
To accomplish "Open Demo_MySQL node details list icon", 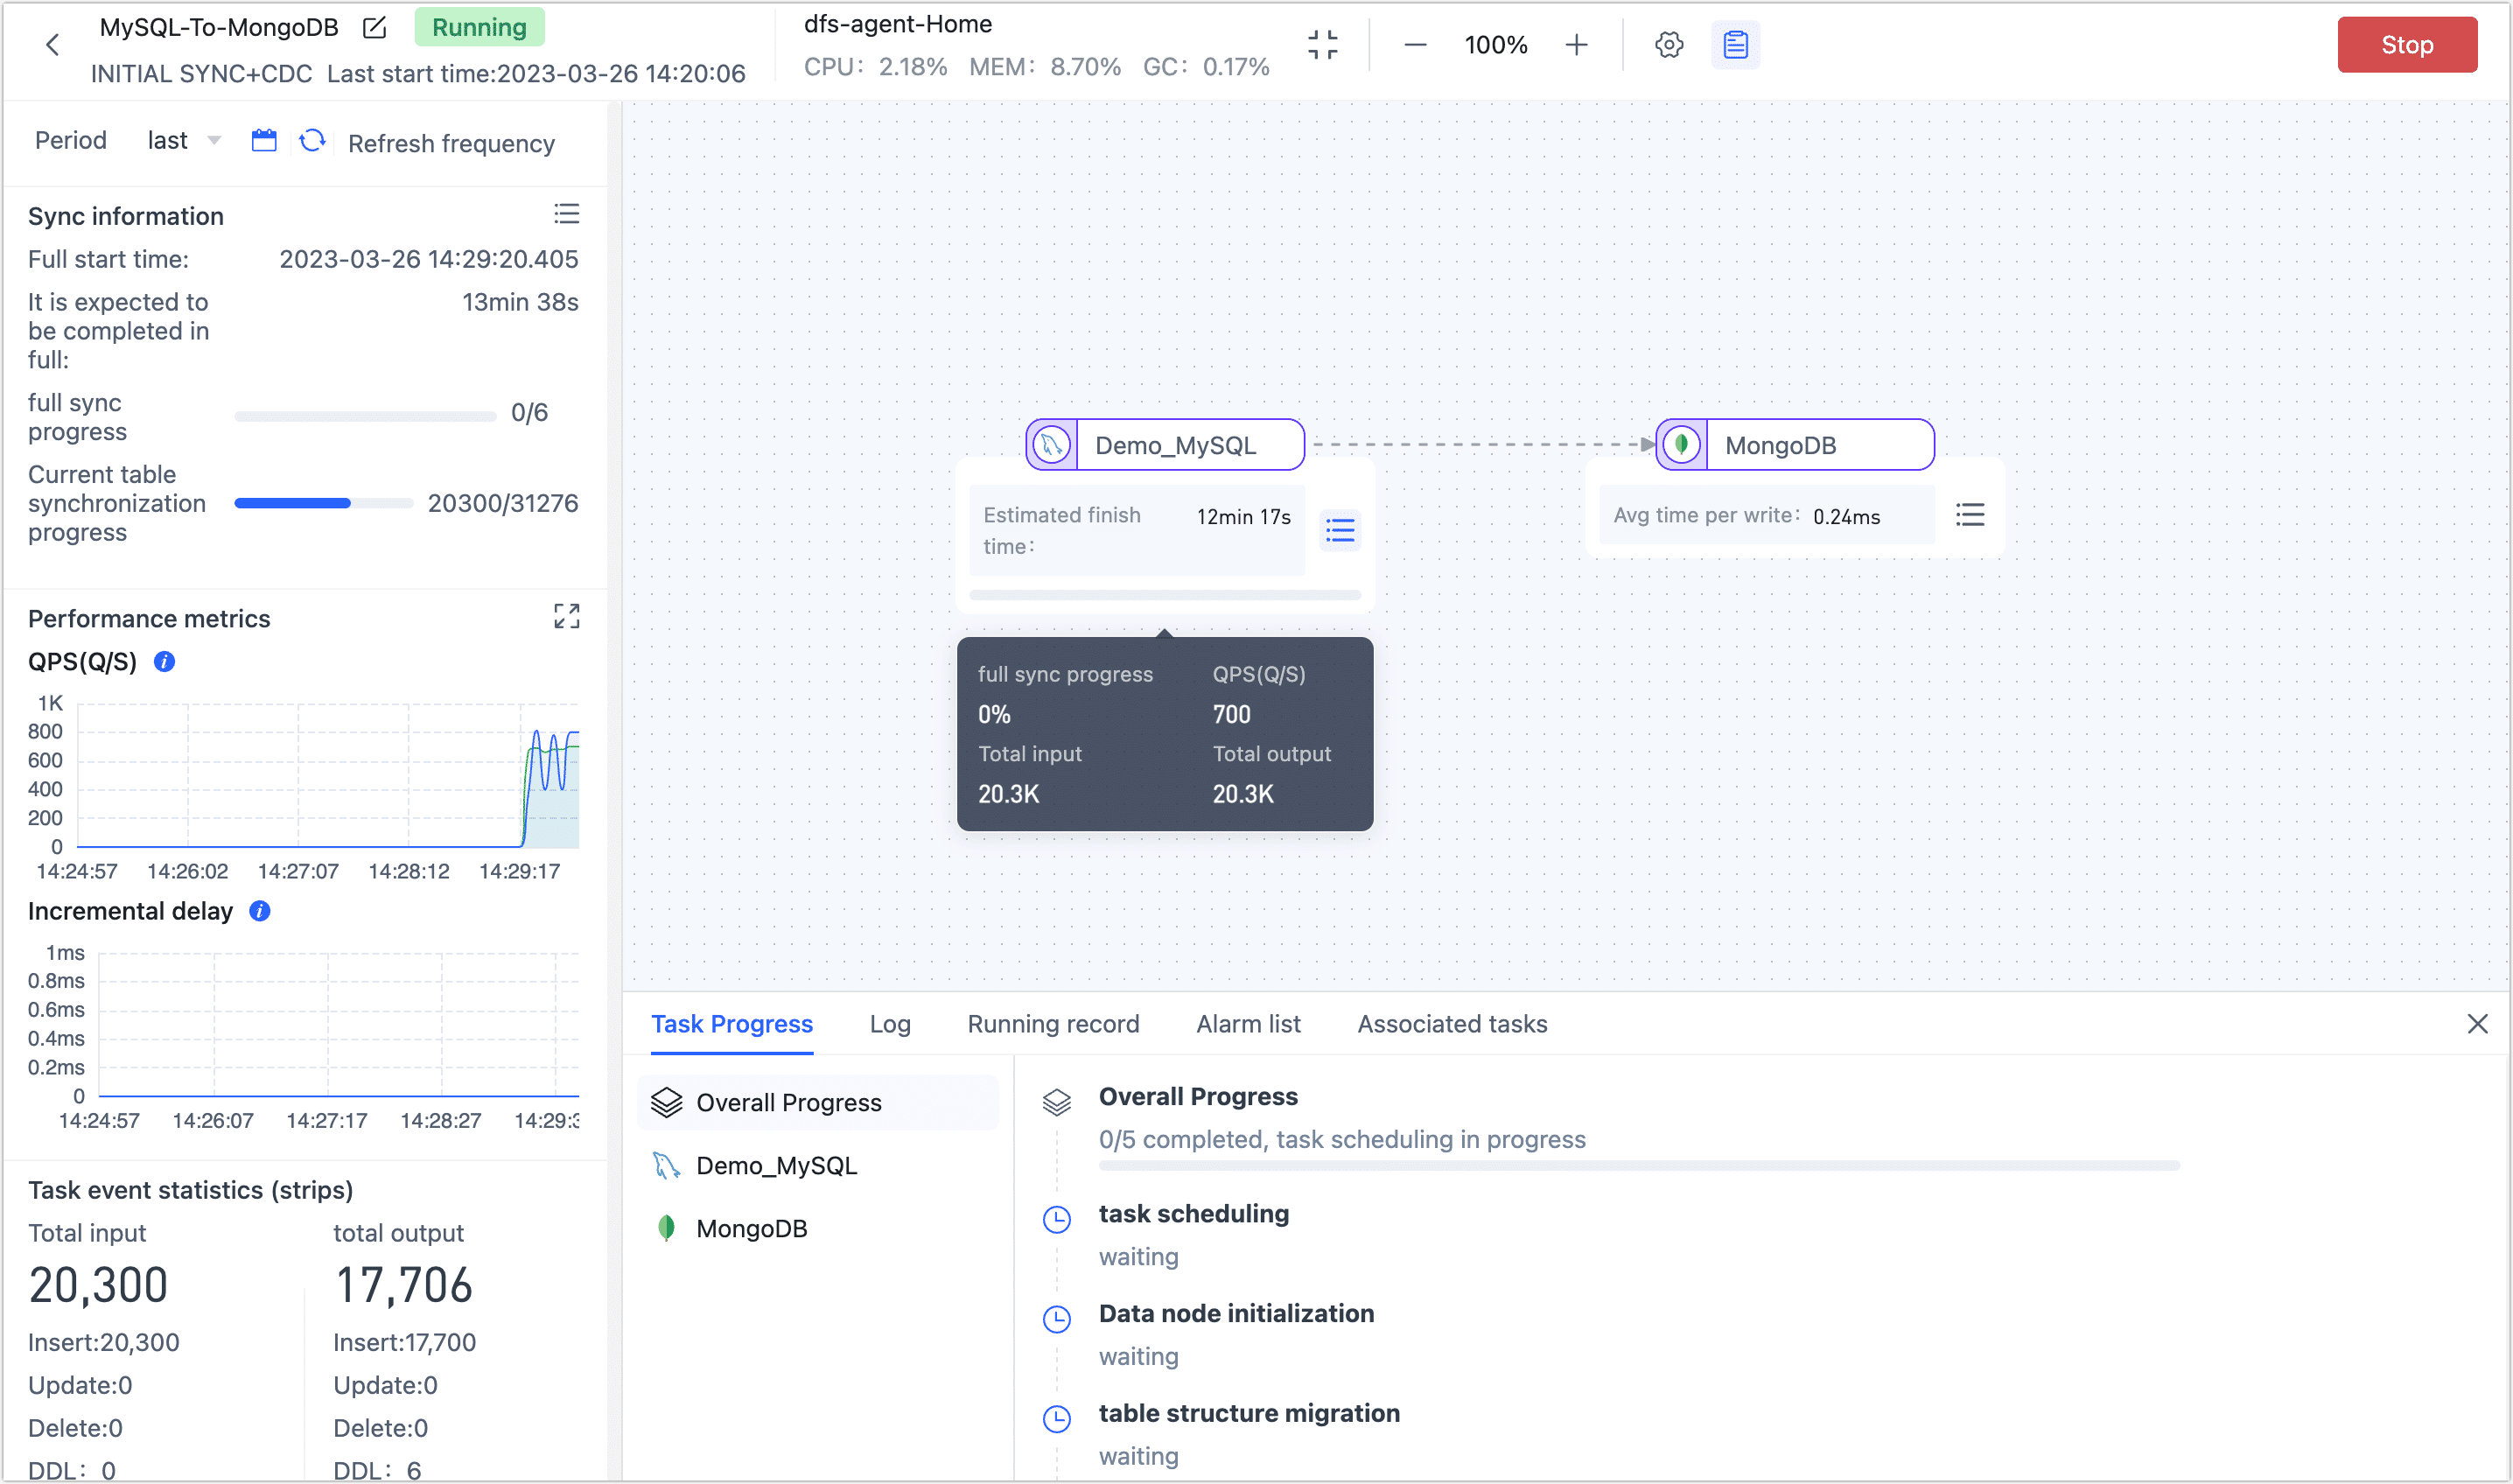I will coord(1340,530).
